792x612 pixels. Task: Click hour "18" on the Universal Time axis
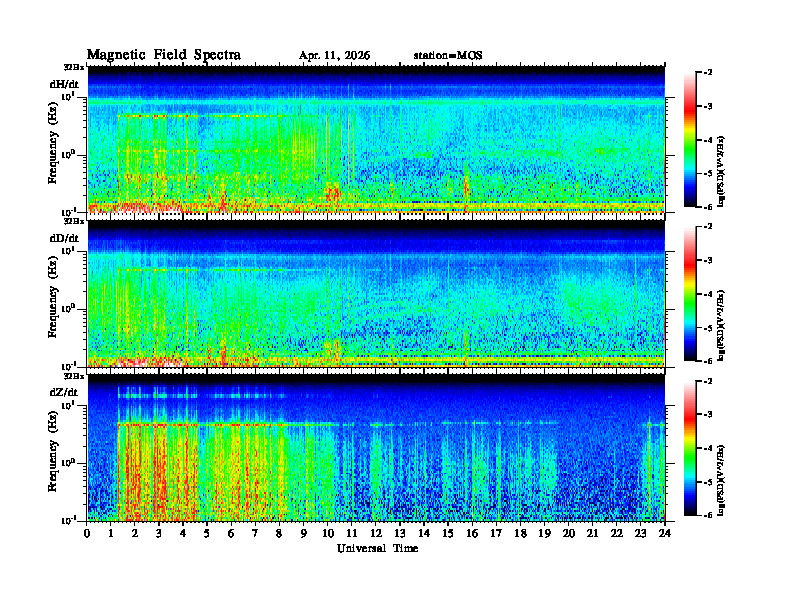[x=520, y=534]
